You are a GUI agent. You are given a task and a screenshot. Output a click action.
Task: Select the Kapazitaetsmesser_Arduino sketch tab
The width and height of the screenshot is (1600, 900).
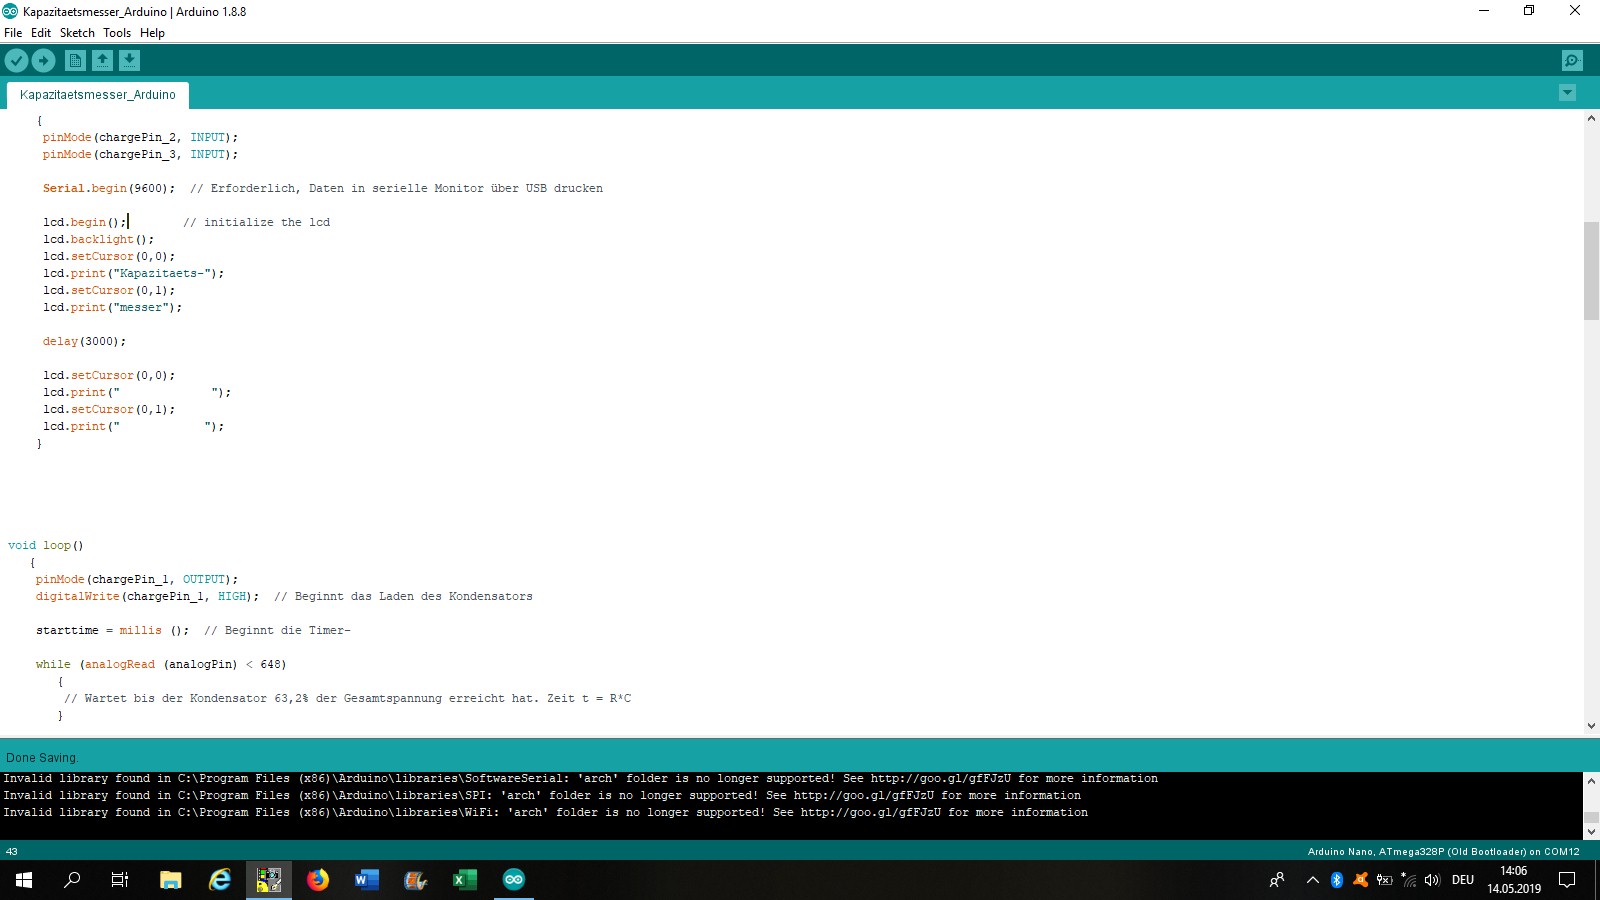(98, 95)
